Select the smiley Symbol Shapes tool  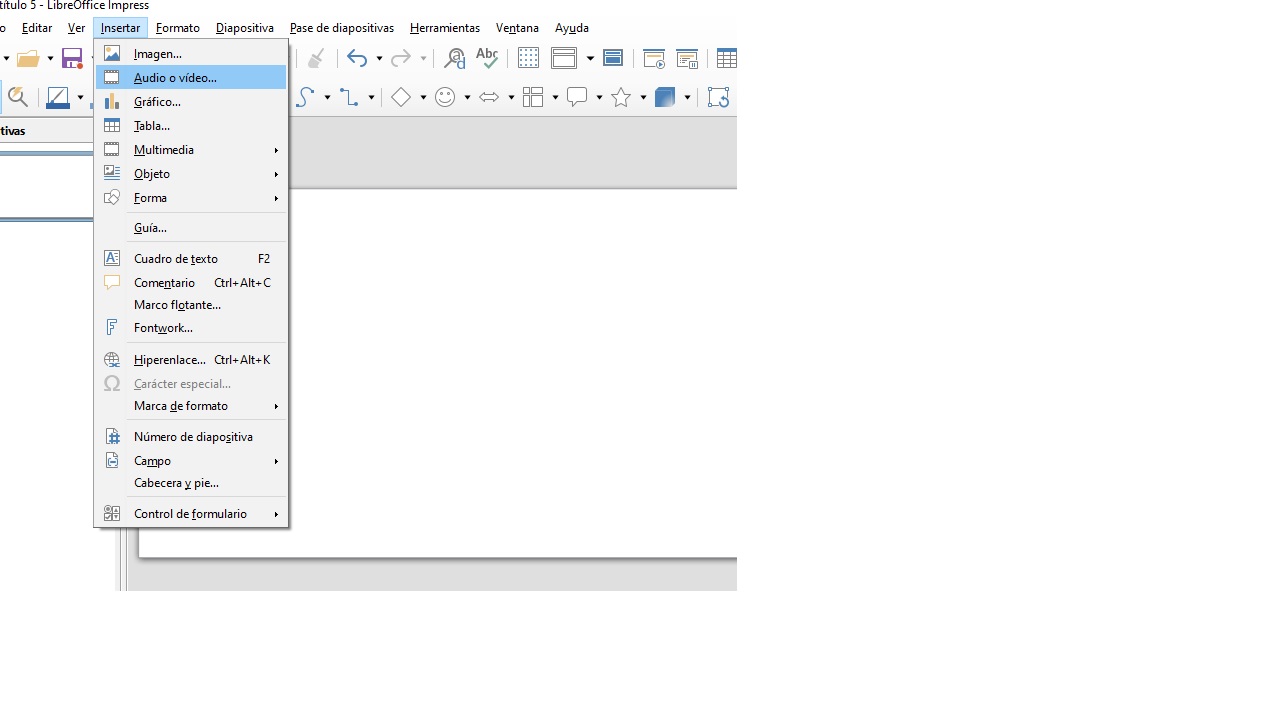tap(445, 97)
